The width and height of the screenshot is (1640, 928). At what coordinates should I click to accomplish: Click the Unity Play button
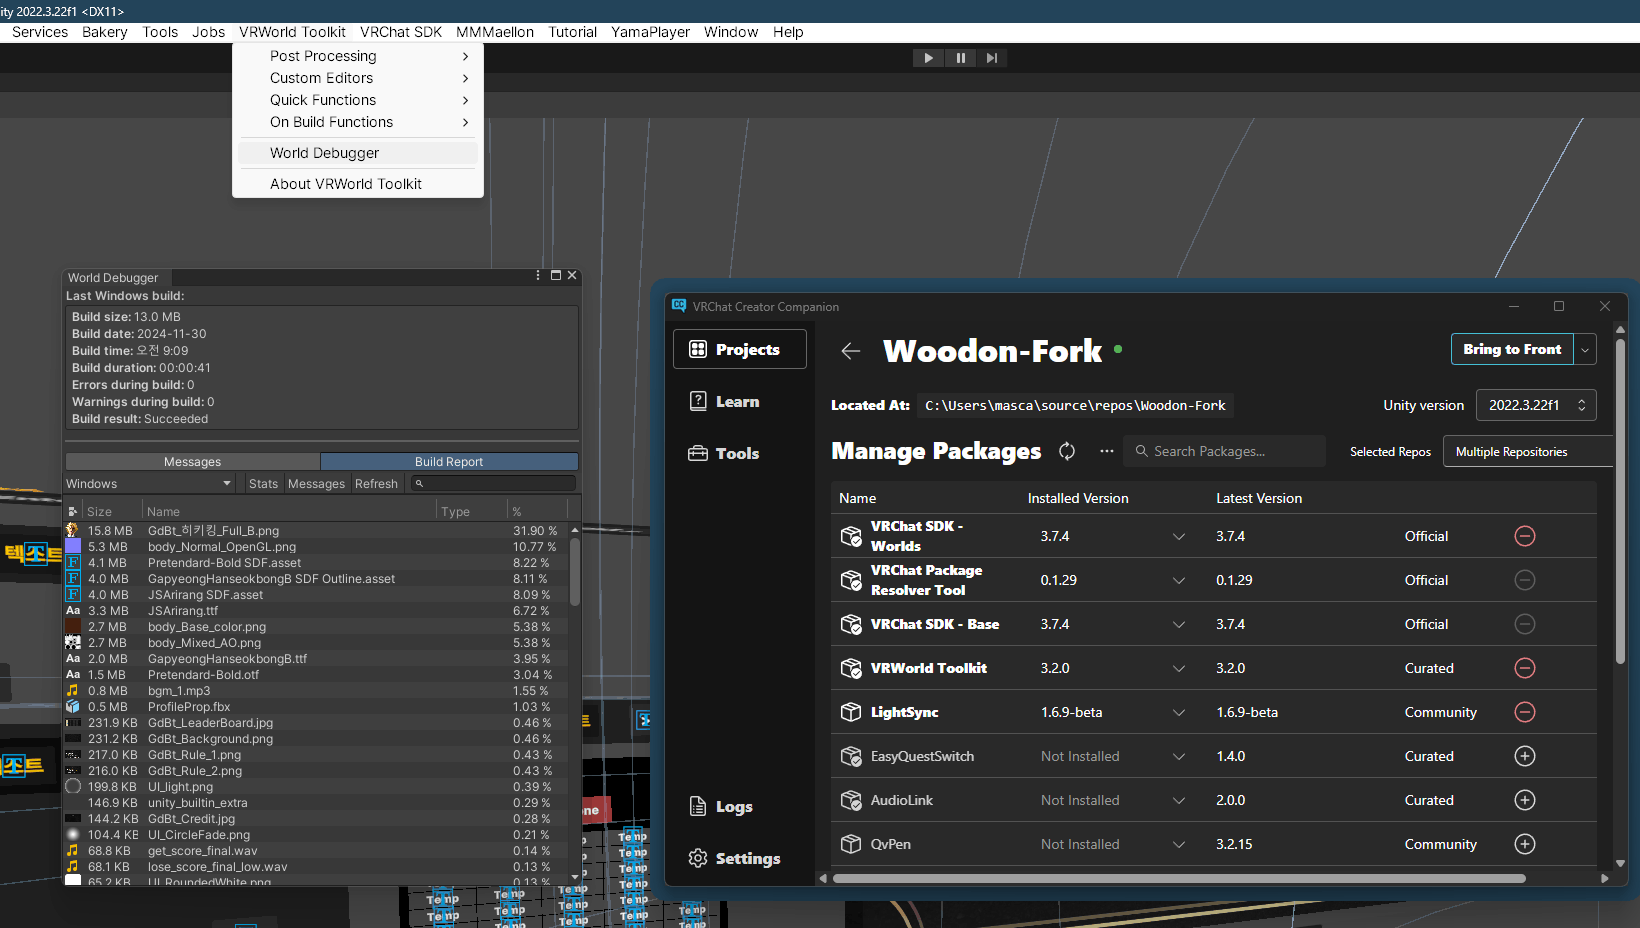pyautogui.click(x=928, y=58)
